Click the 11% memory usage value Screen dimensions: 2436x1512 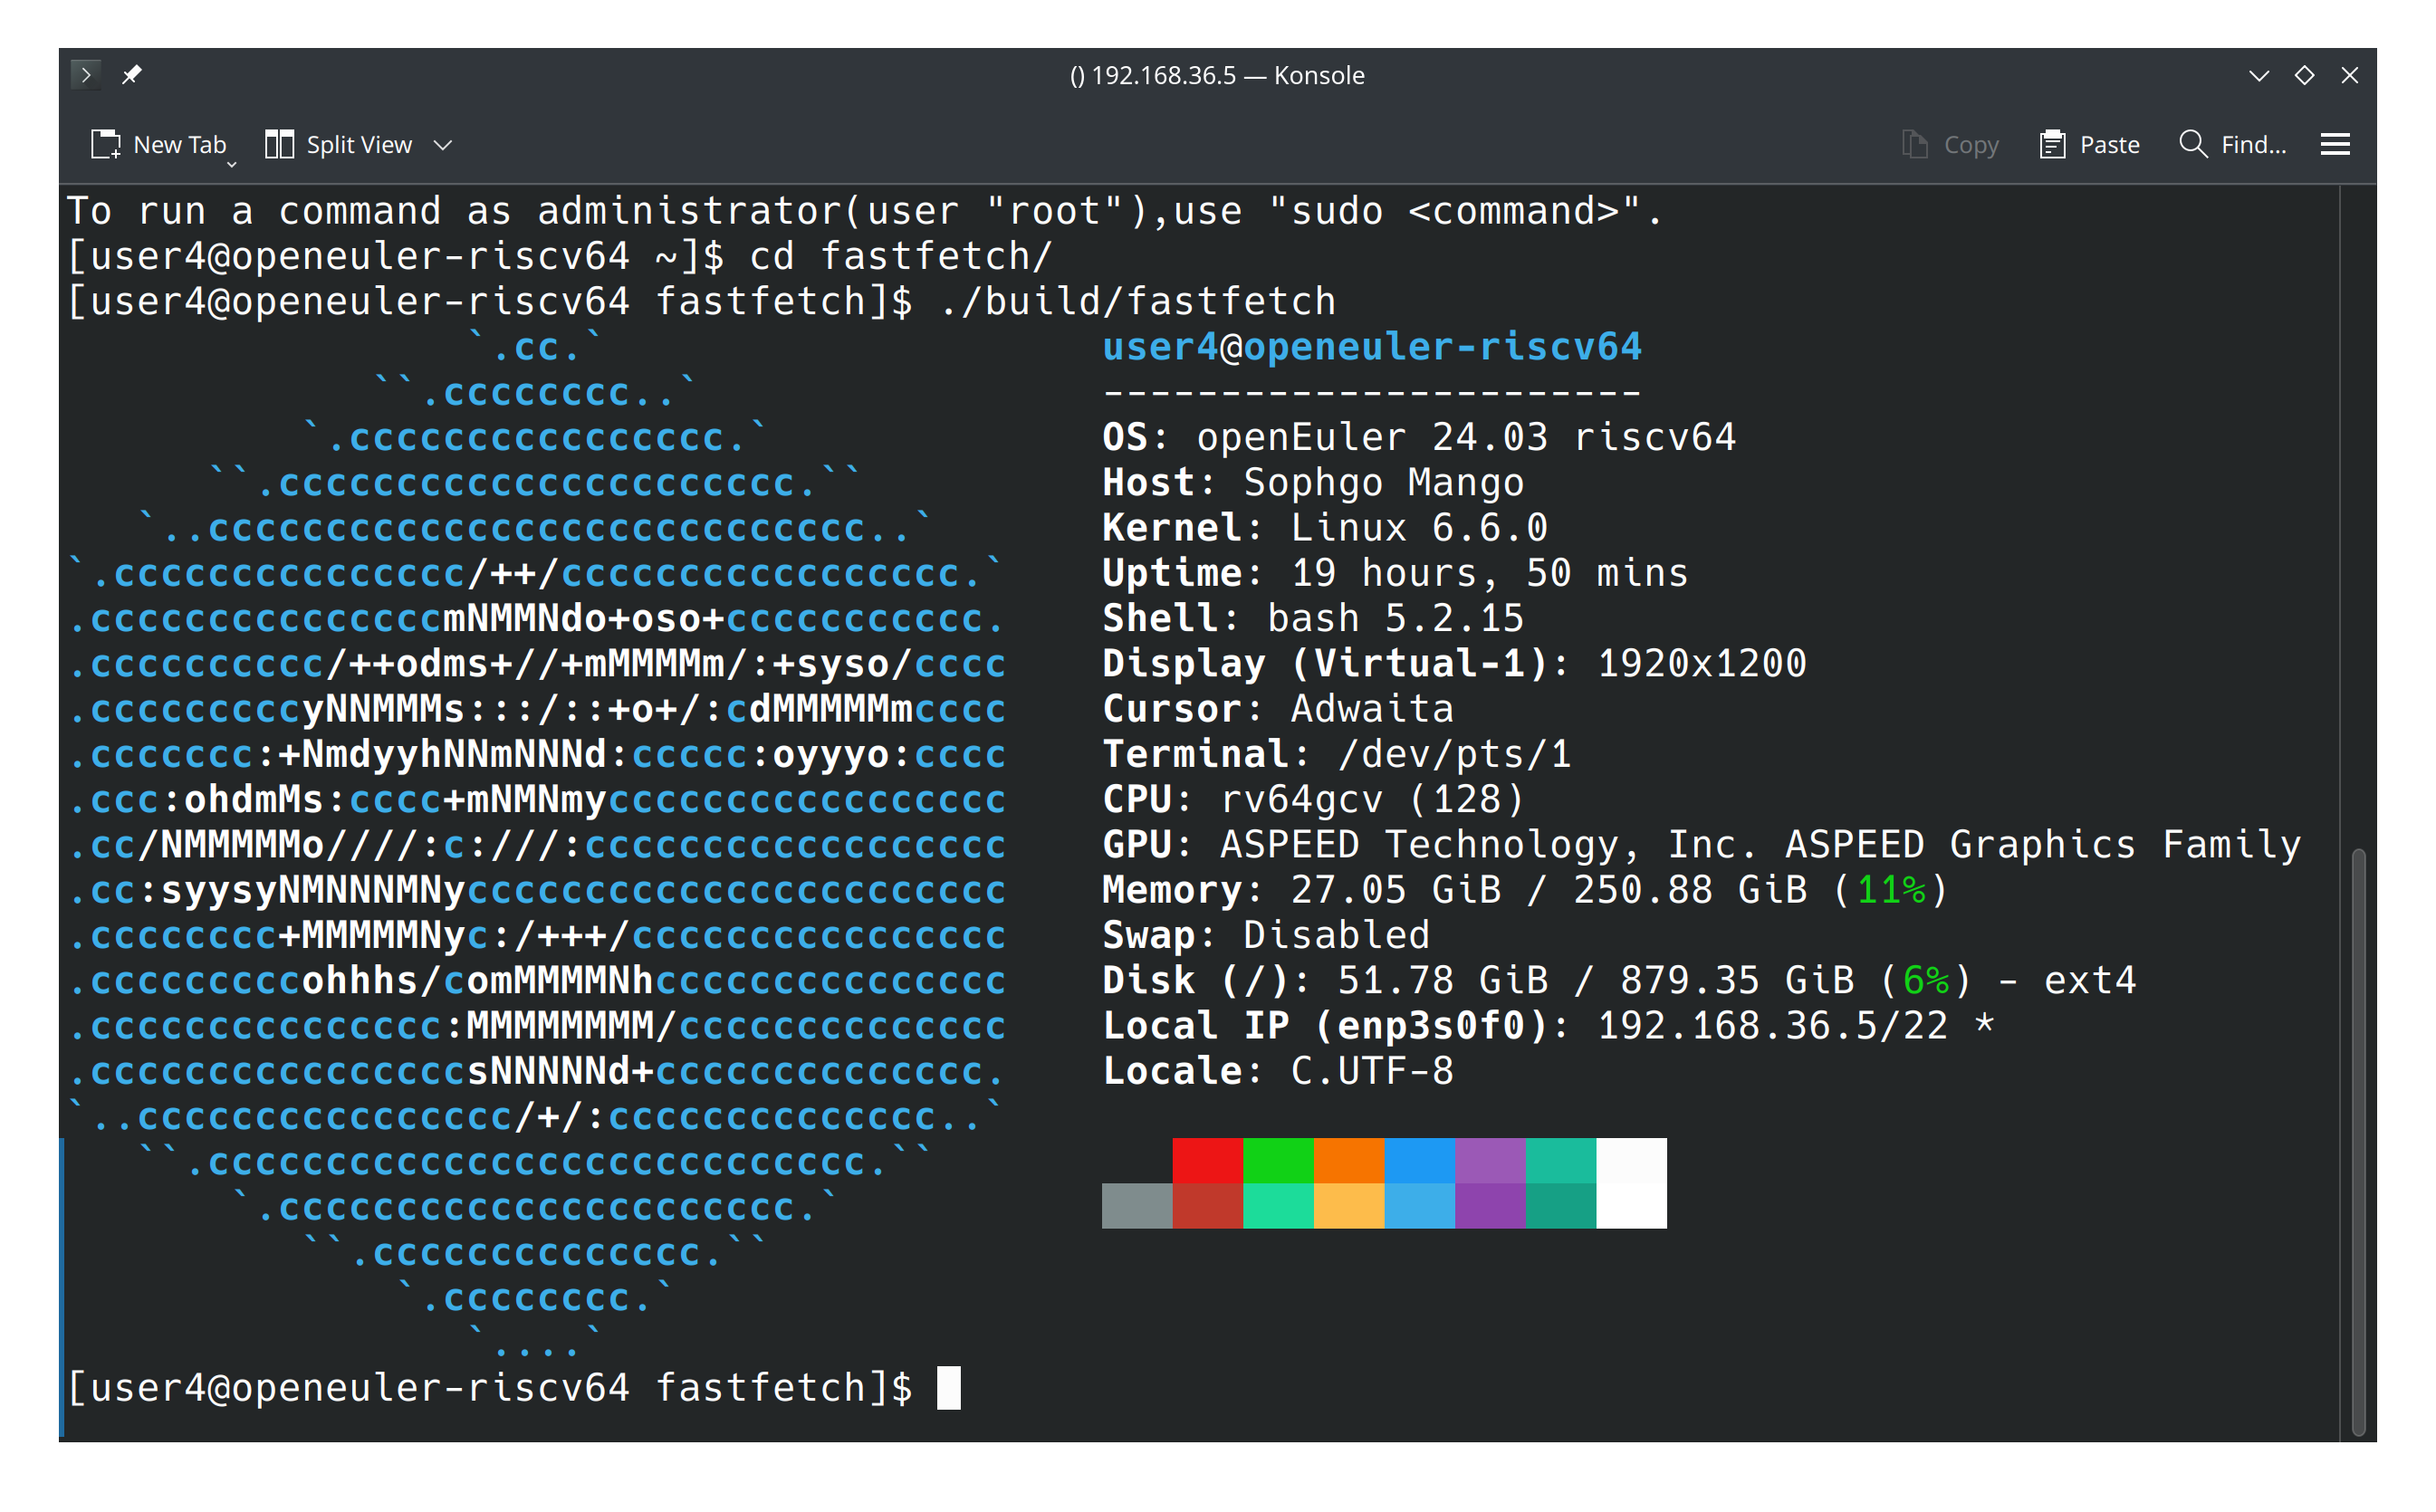1890,890
